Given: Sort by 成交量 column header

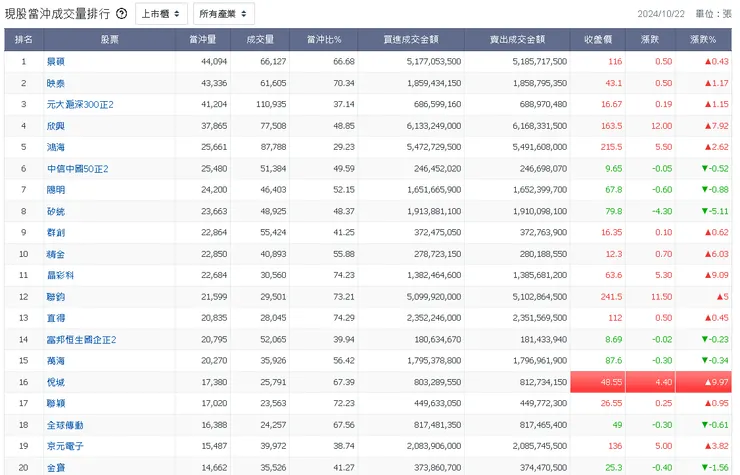Looking at the screenshot, I should coord(260,40).
